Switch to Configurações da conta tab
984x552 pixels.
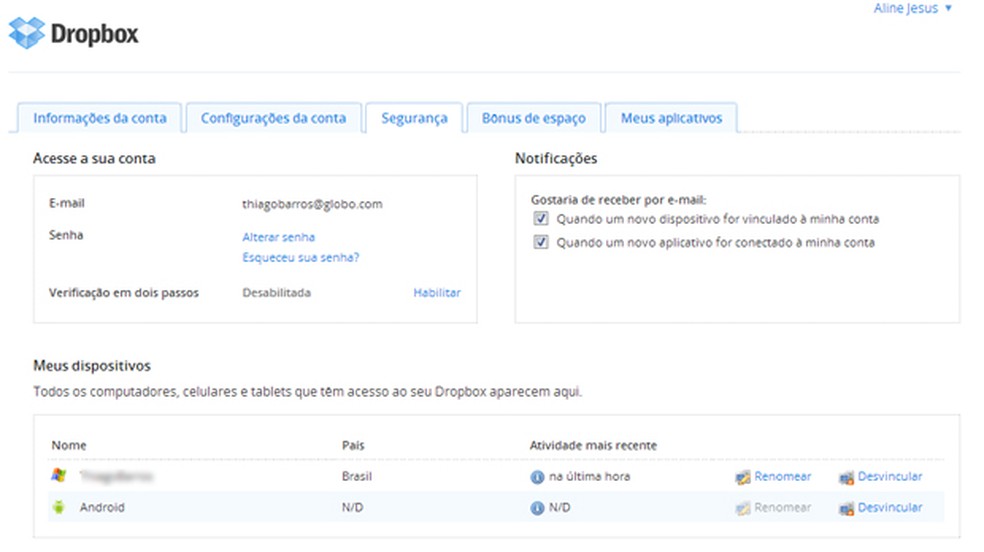pyautogui.click(x=274, y=118)
